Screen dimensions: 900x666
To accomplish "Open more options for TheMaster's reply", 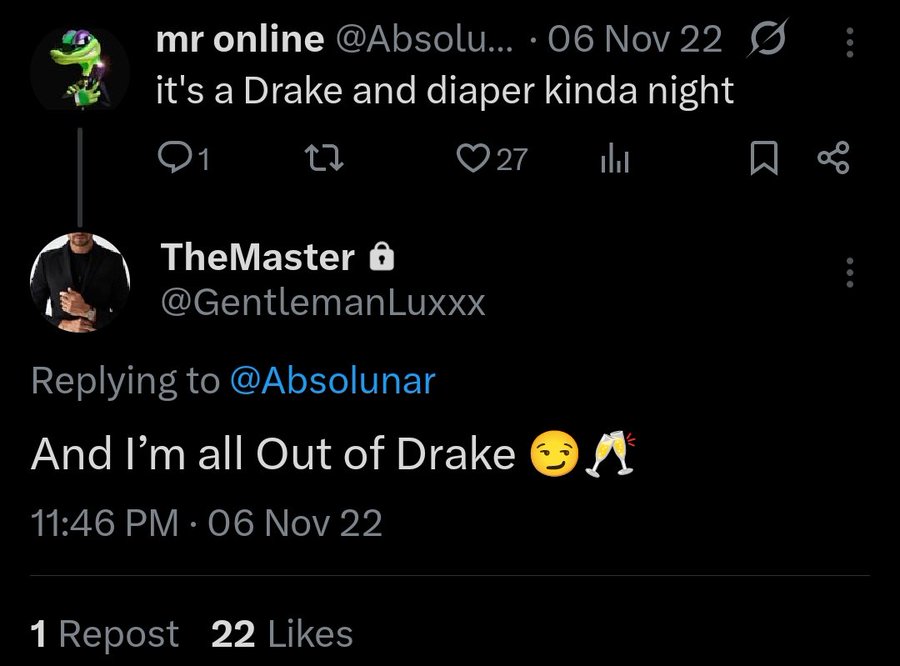I will (850, 272).
